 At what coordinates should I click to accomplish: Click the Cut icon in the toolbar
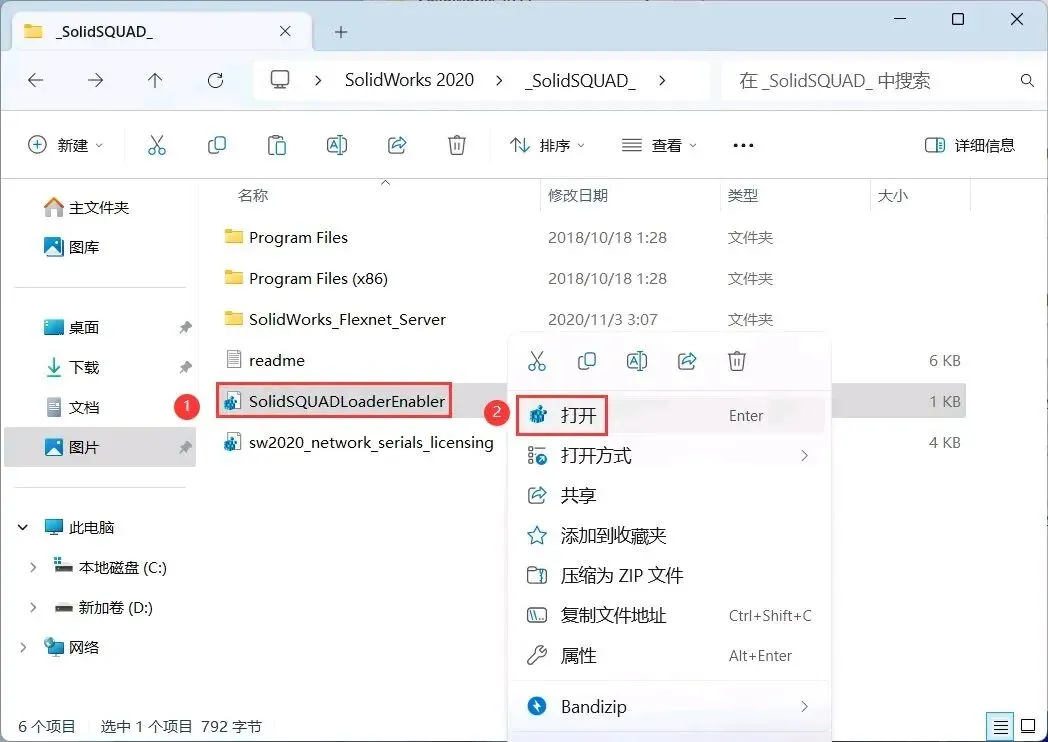[157, 145]
